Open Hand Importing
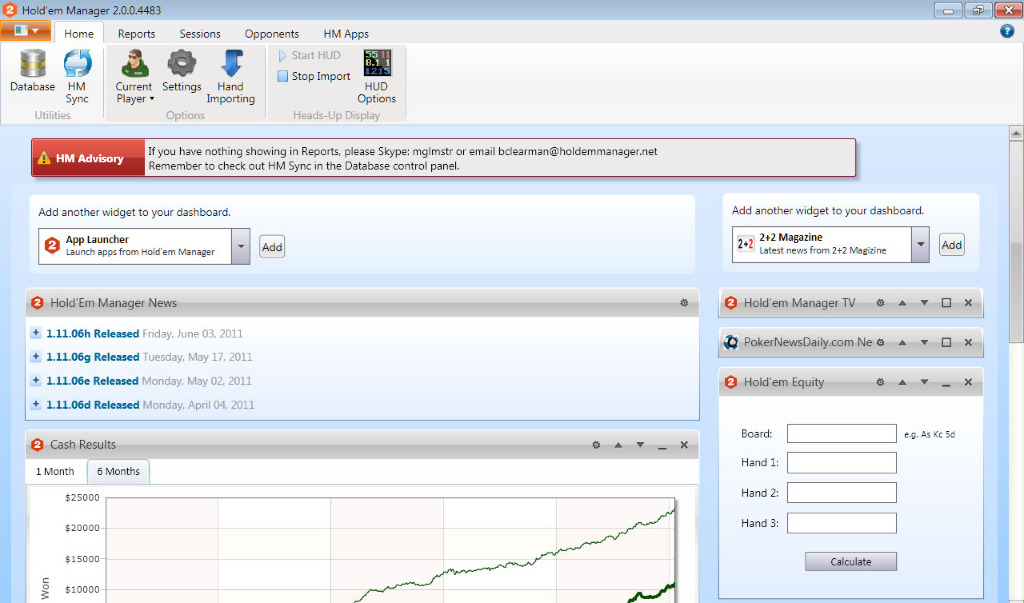1024x603 pixels. pos(231,76)
